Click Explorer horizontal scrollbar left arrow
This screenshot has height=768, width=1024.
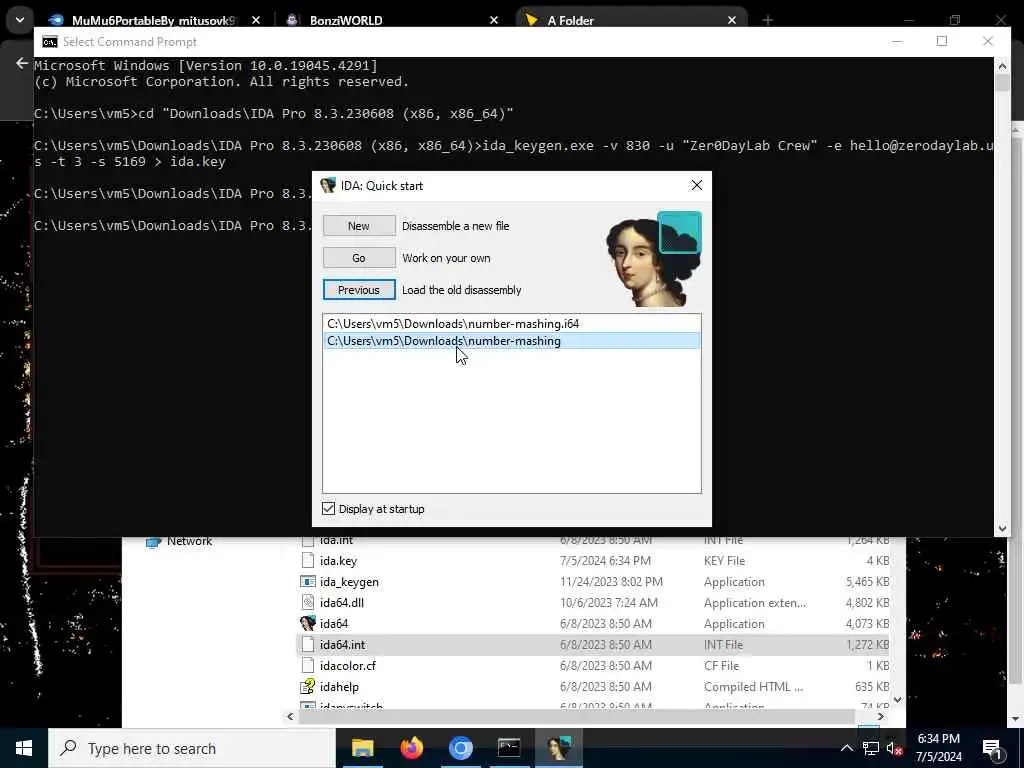pos(291,716)
